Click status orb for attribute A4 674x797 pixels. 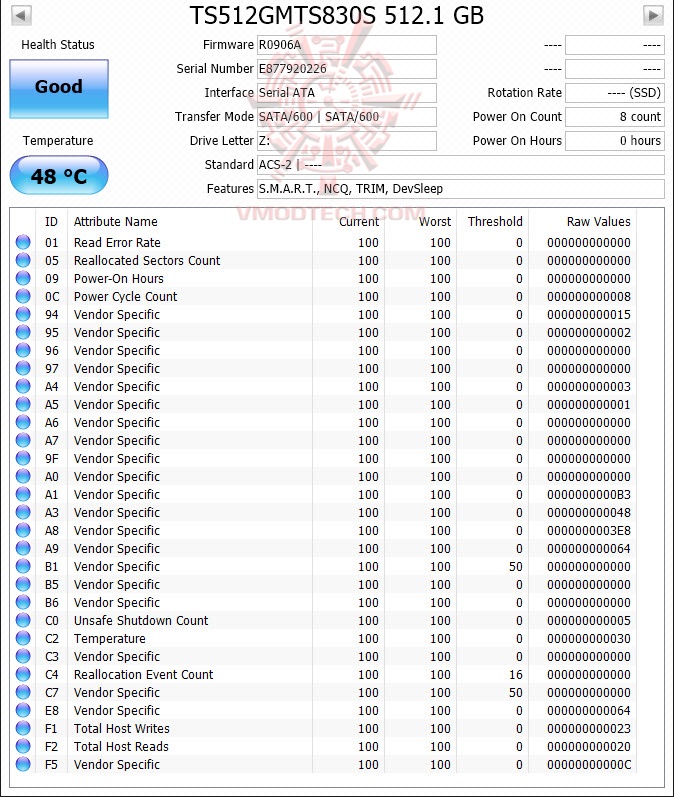(x=23, y=386)
